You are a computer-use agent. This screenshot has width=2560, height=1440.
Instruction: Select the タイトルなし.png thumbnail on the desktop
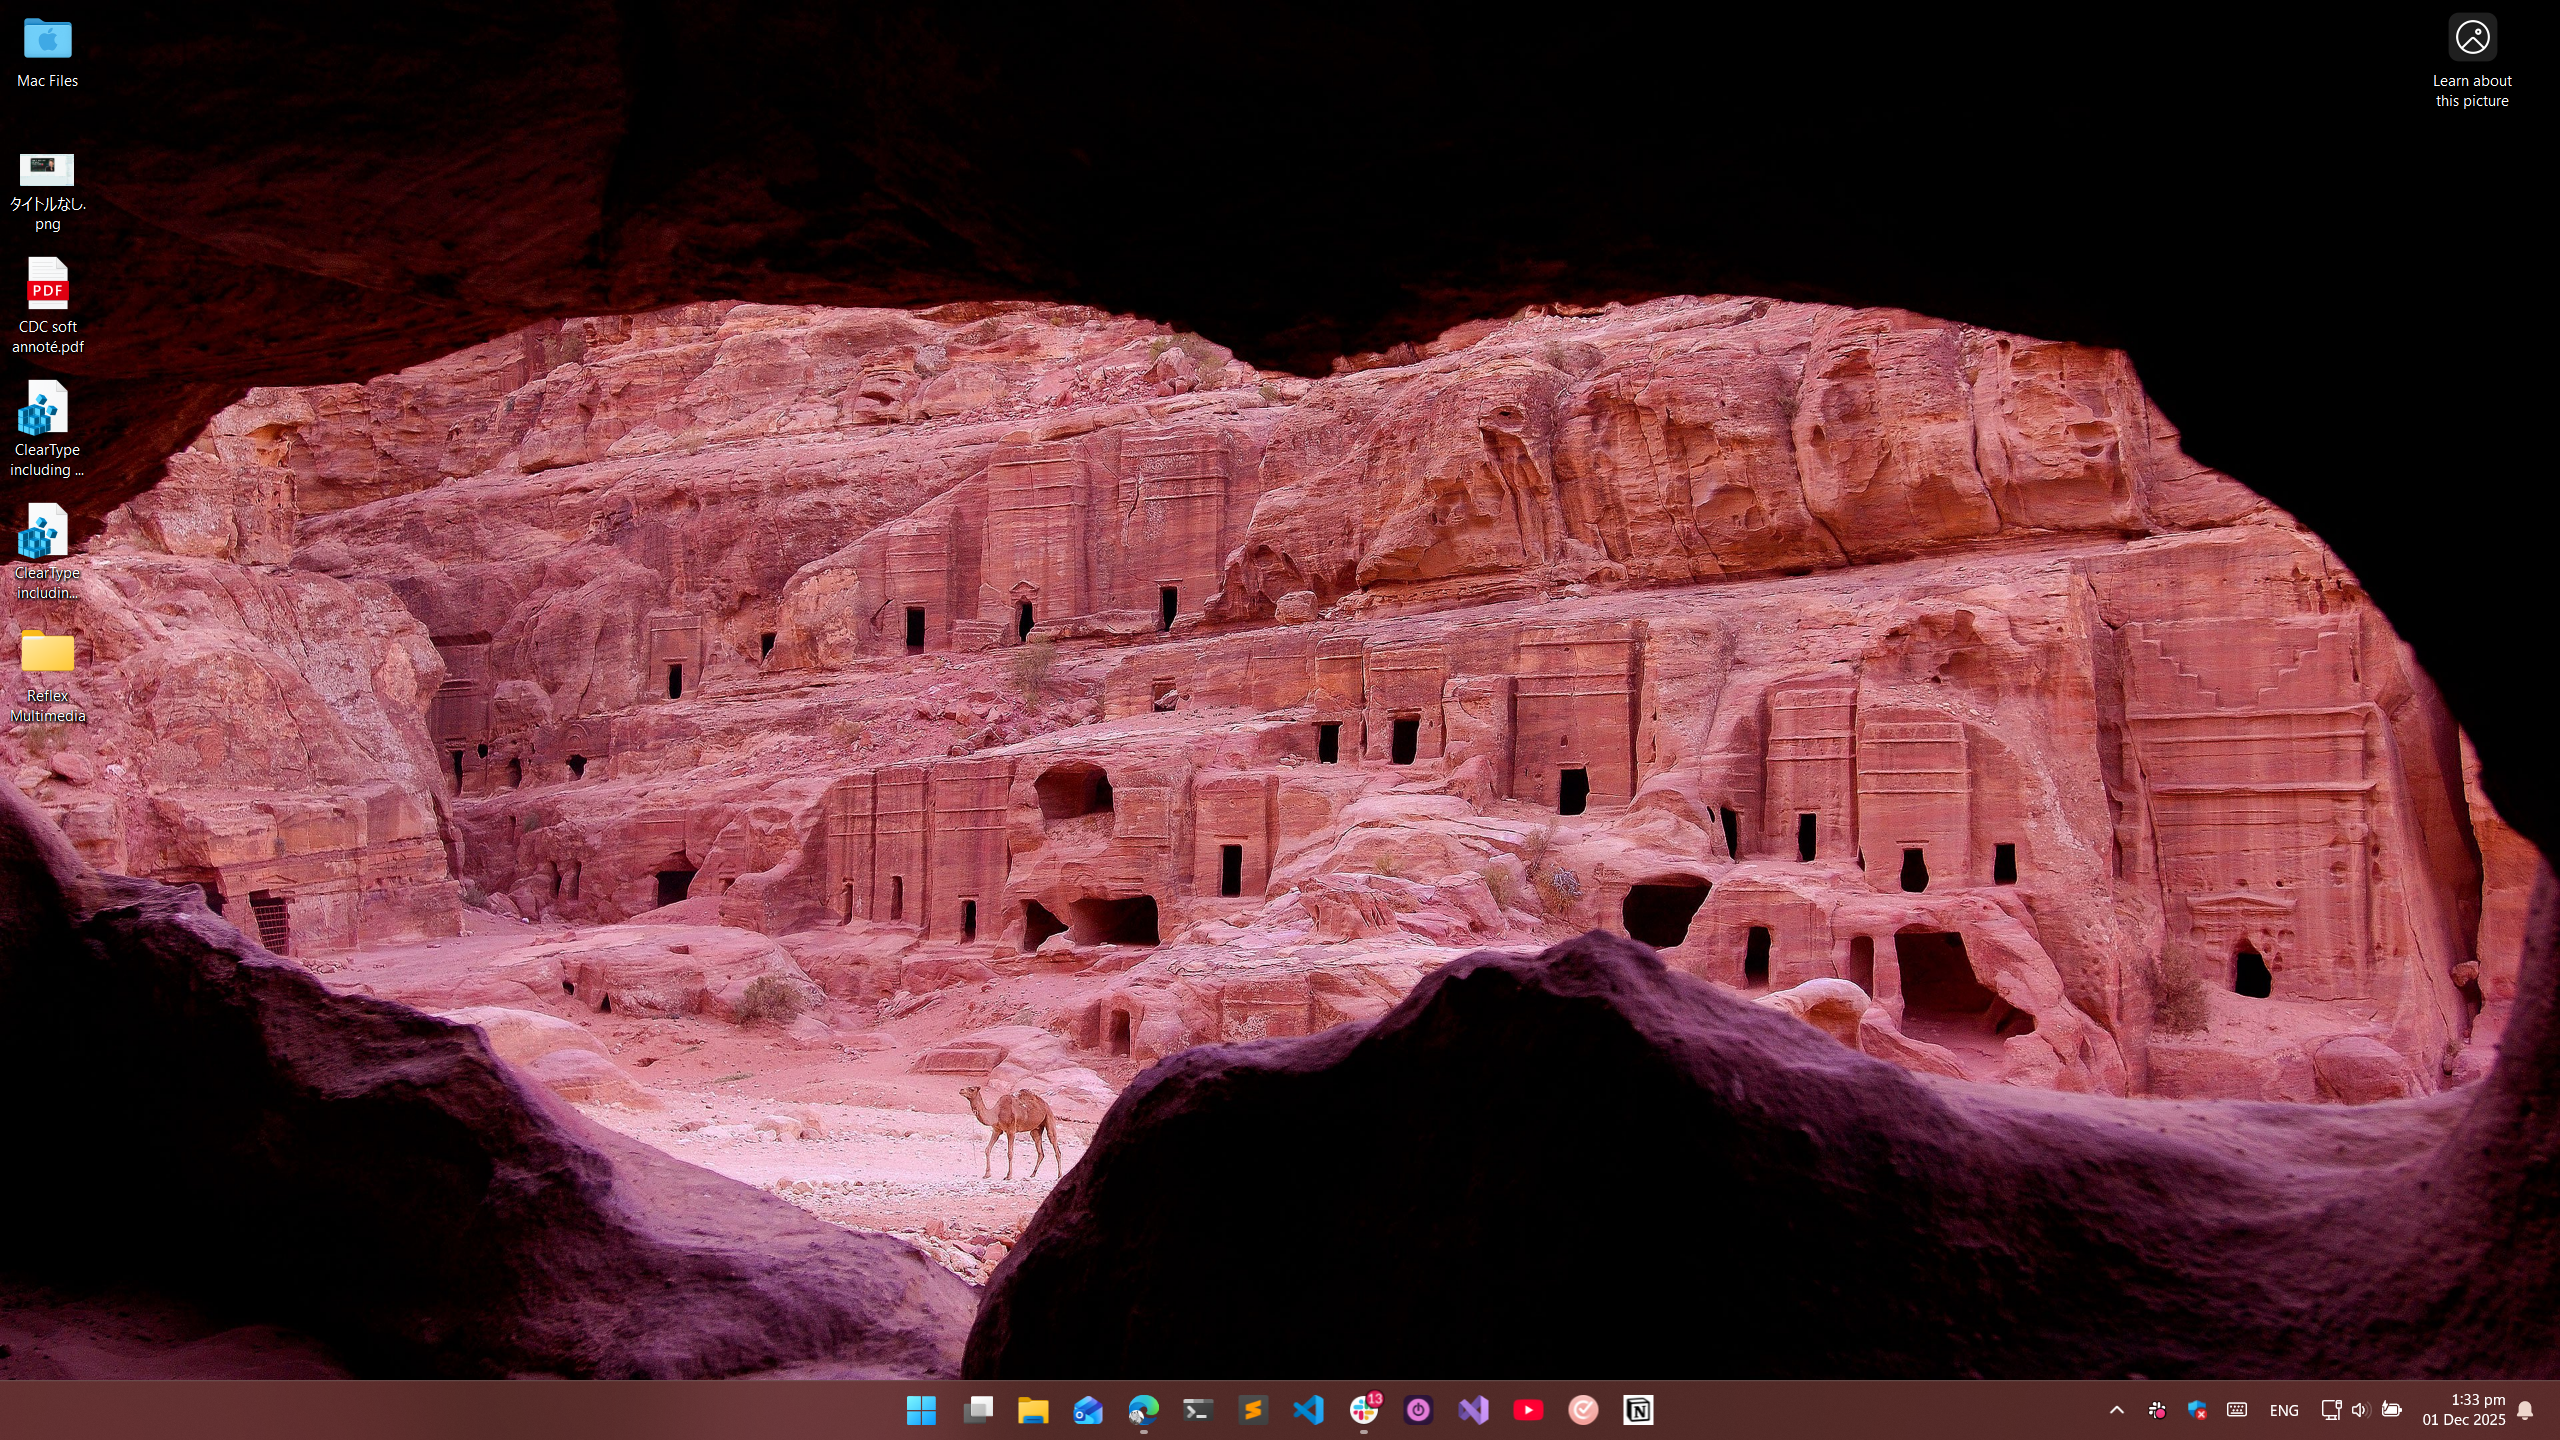pos(47,171)
